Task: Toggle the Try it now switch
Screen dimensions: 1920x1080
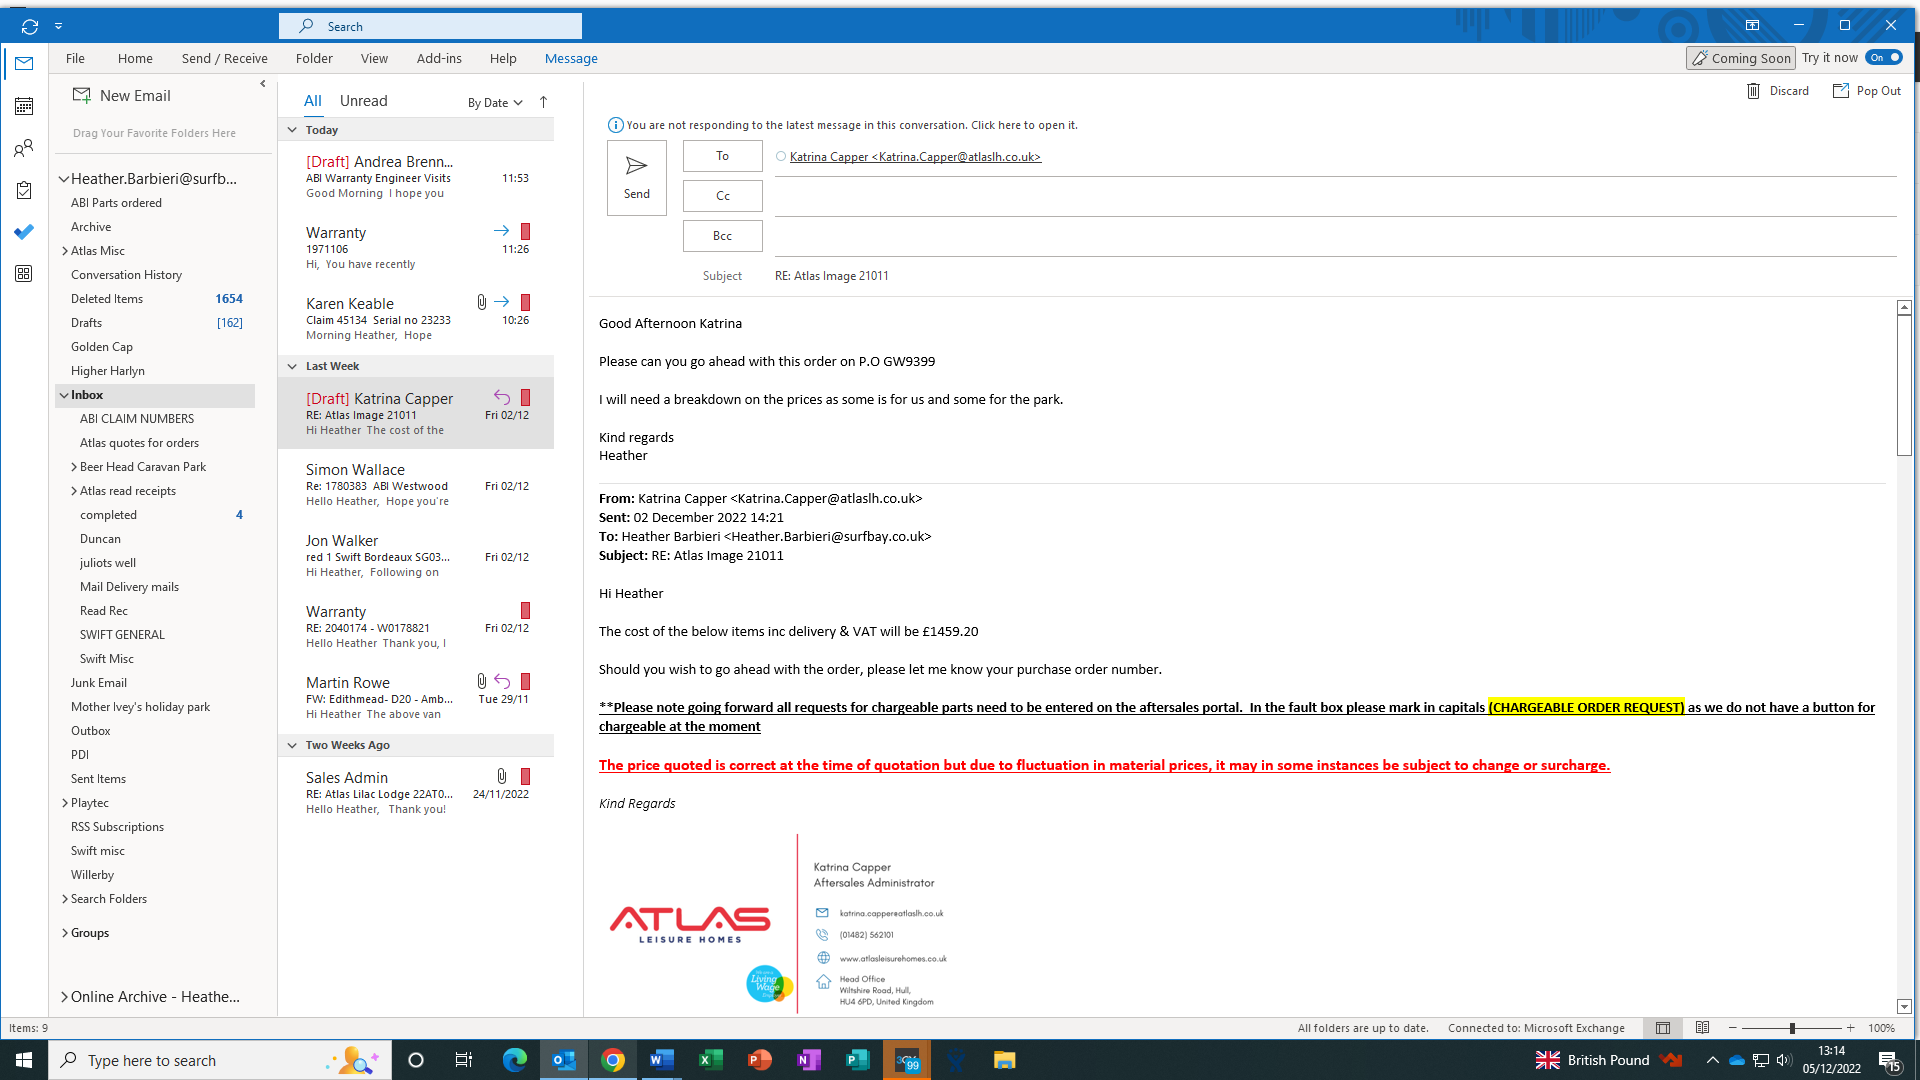Action: coord(1884,58)
